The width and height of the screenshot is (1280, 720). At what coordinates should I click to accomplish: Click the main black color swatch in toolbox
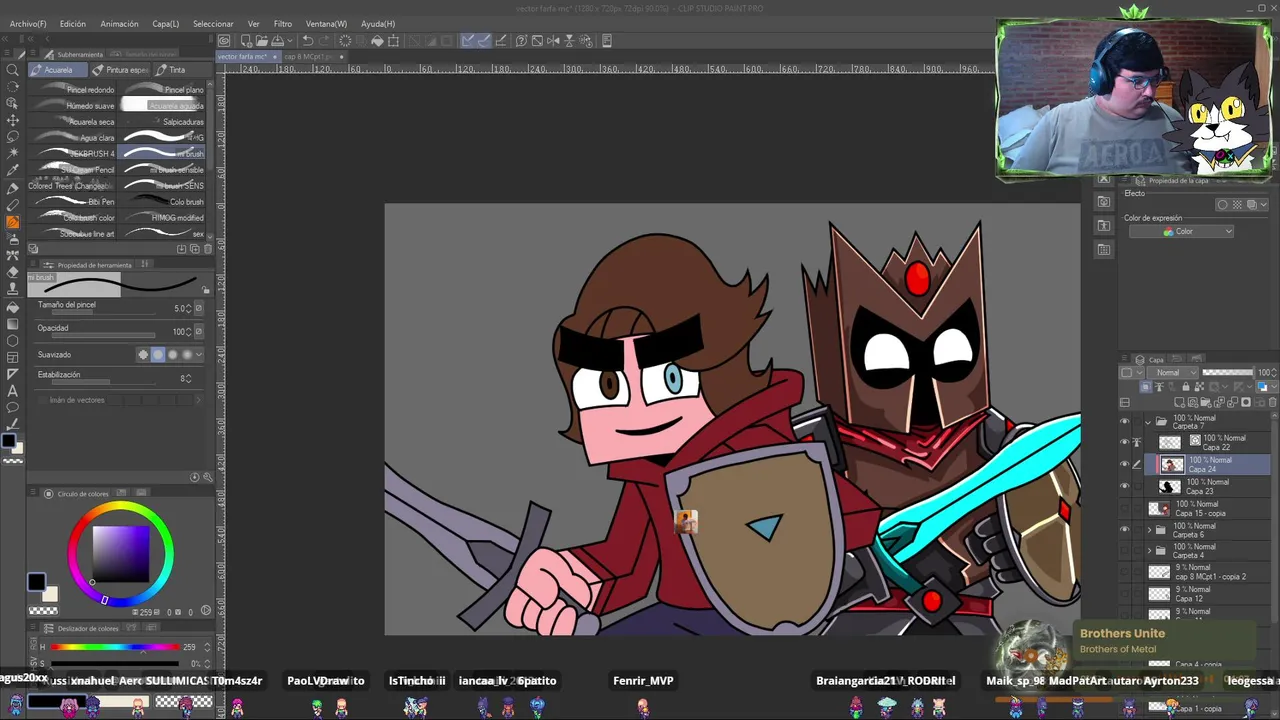pyautogui.click(x=8, y=441)
